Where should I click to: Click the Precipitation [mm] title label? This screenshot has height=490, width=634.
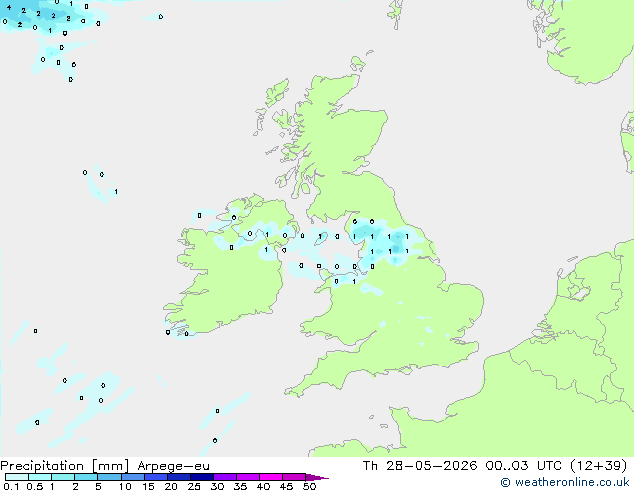65,466
